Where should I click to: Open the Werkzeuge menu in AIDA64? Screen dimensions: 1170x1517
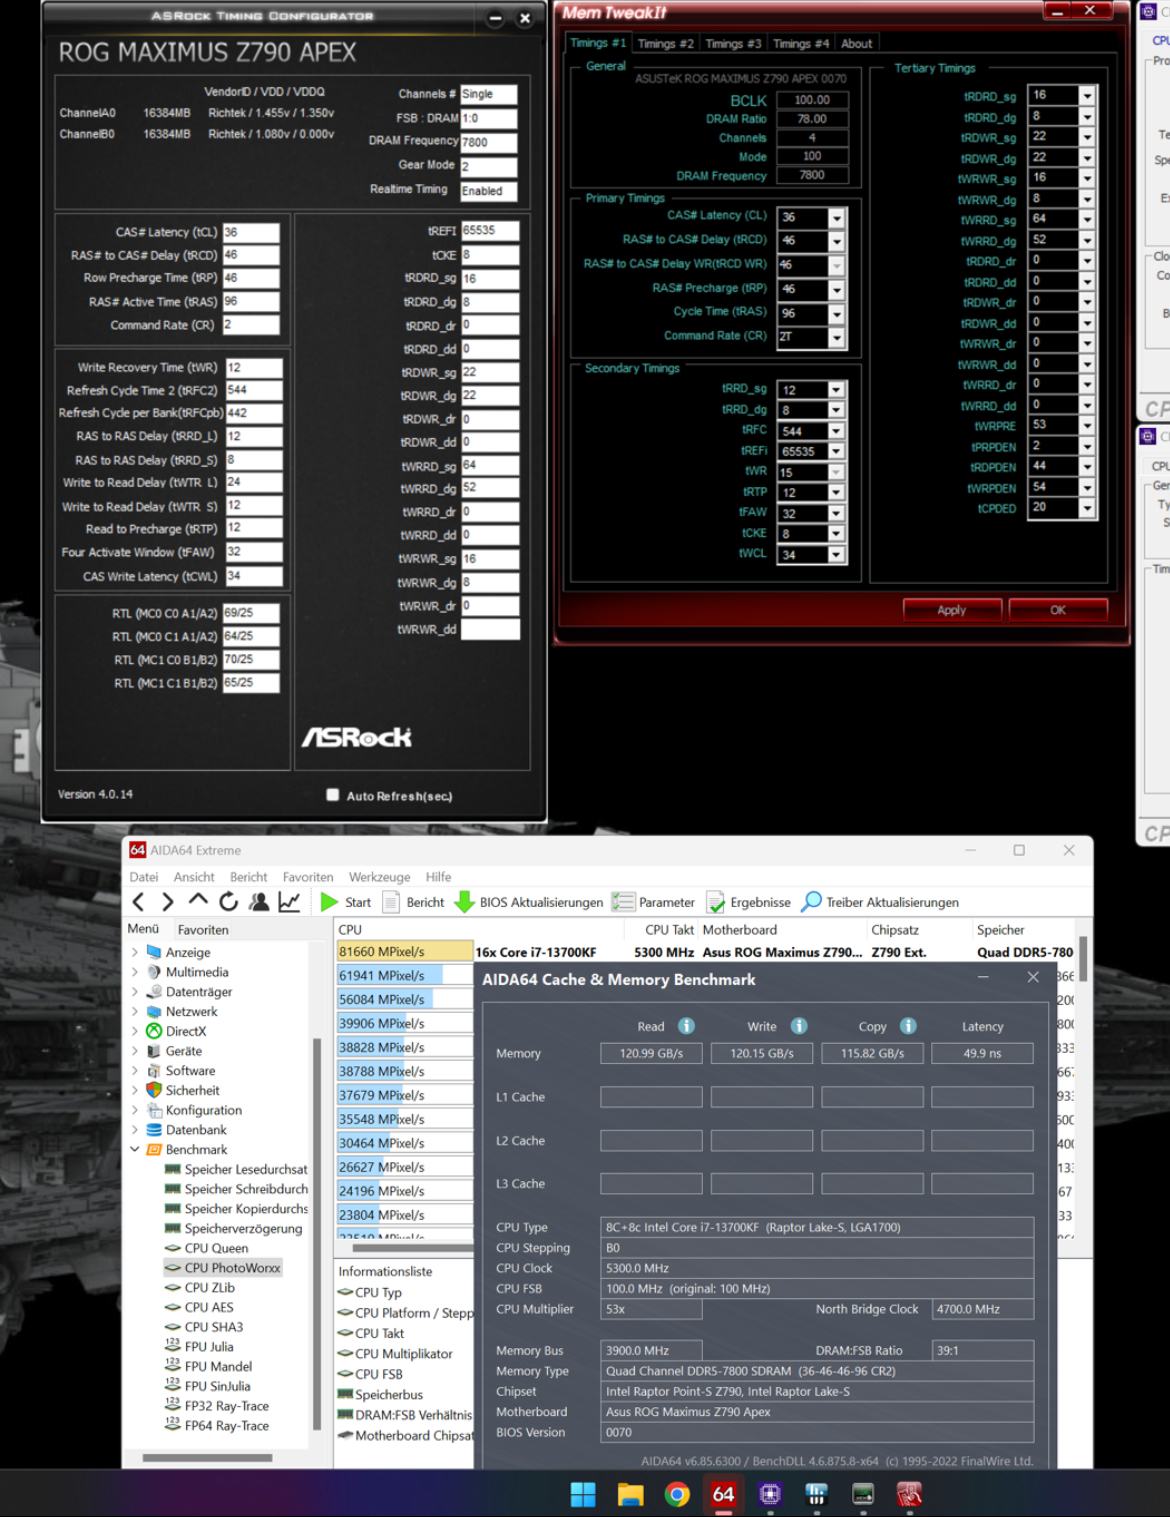(x=379, y=877)
